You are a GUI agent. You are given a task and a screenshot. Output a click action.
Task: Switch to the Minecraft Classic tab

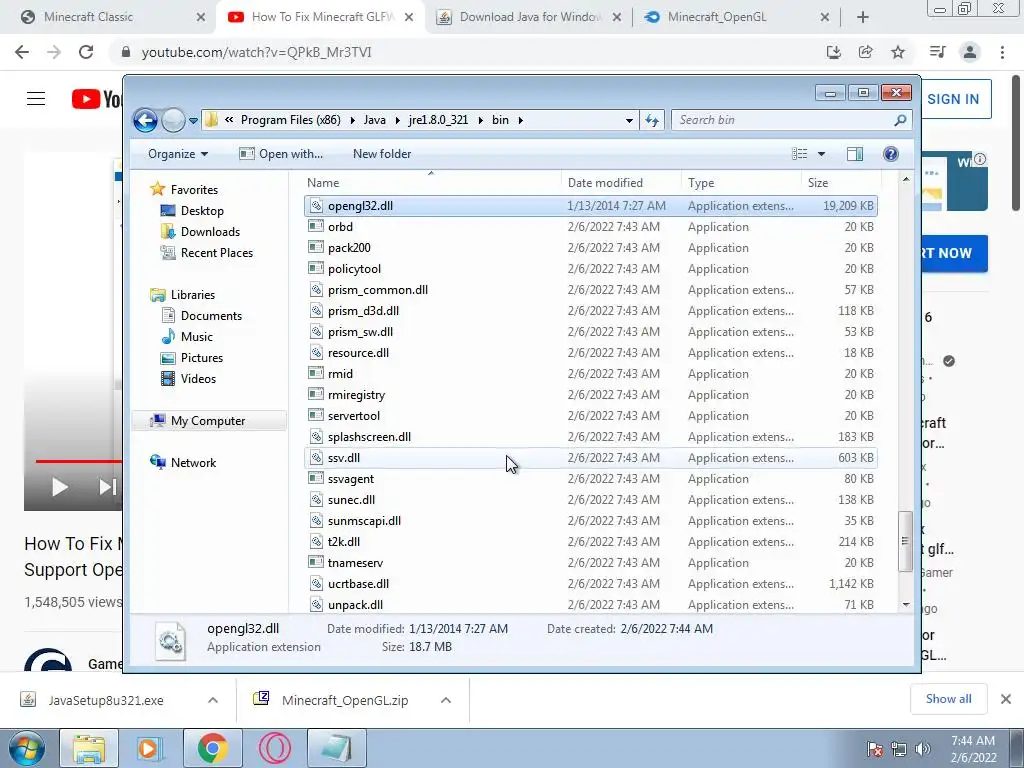pos(112,17)
